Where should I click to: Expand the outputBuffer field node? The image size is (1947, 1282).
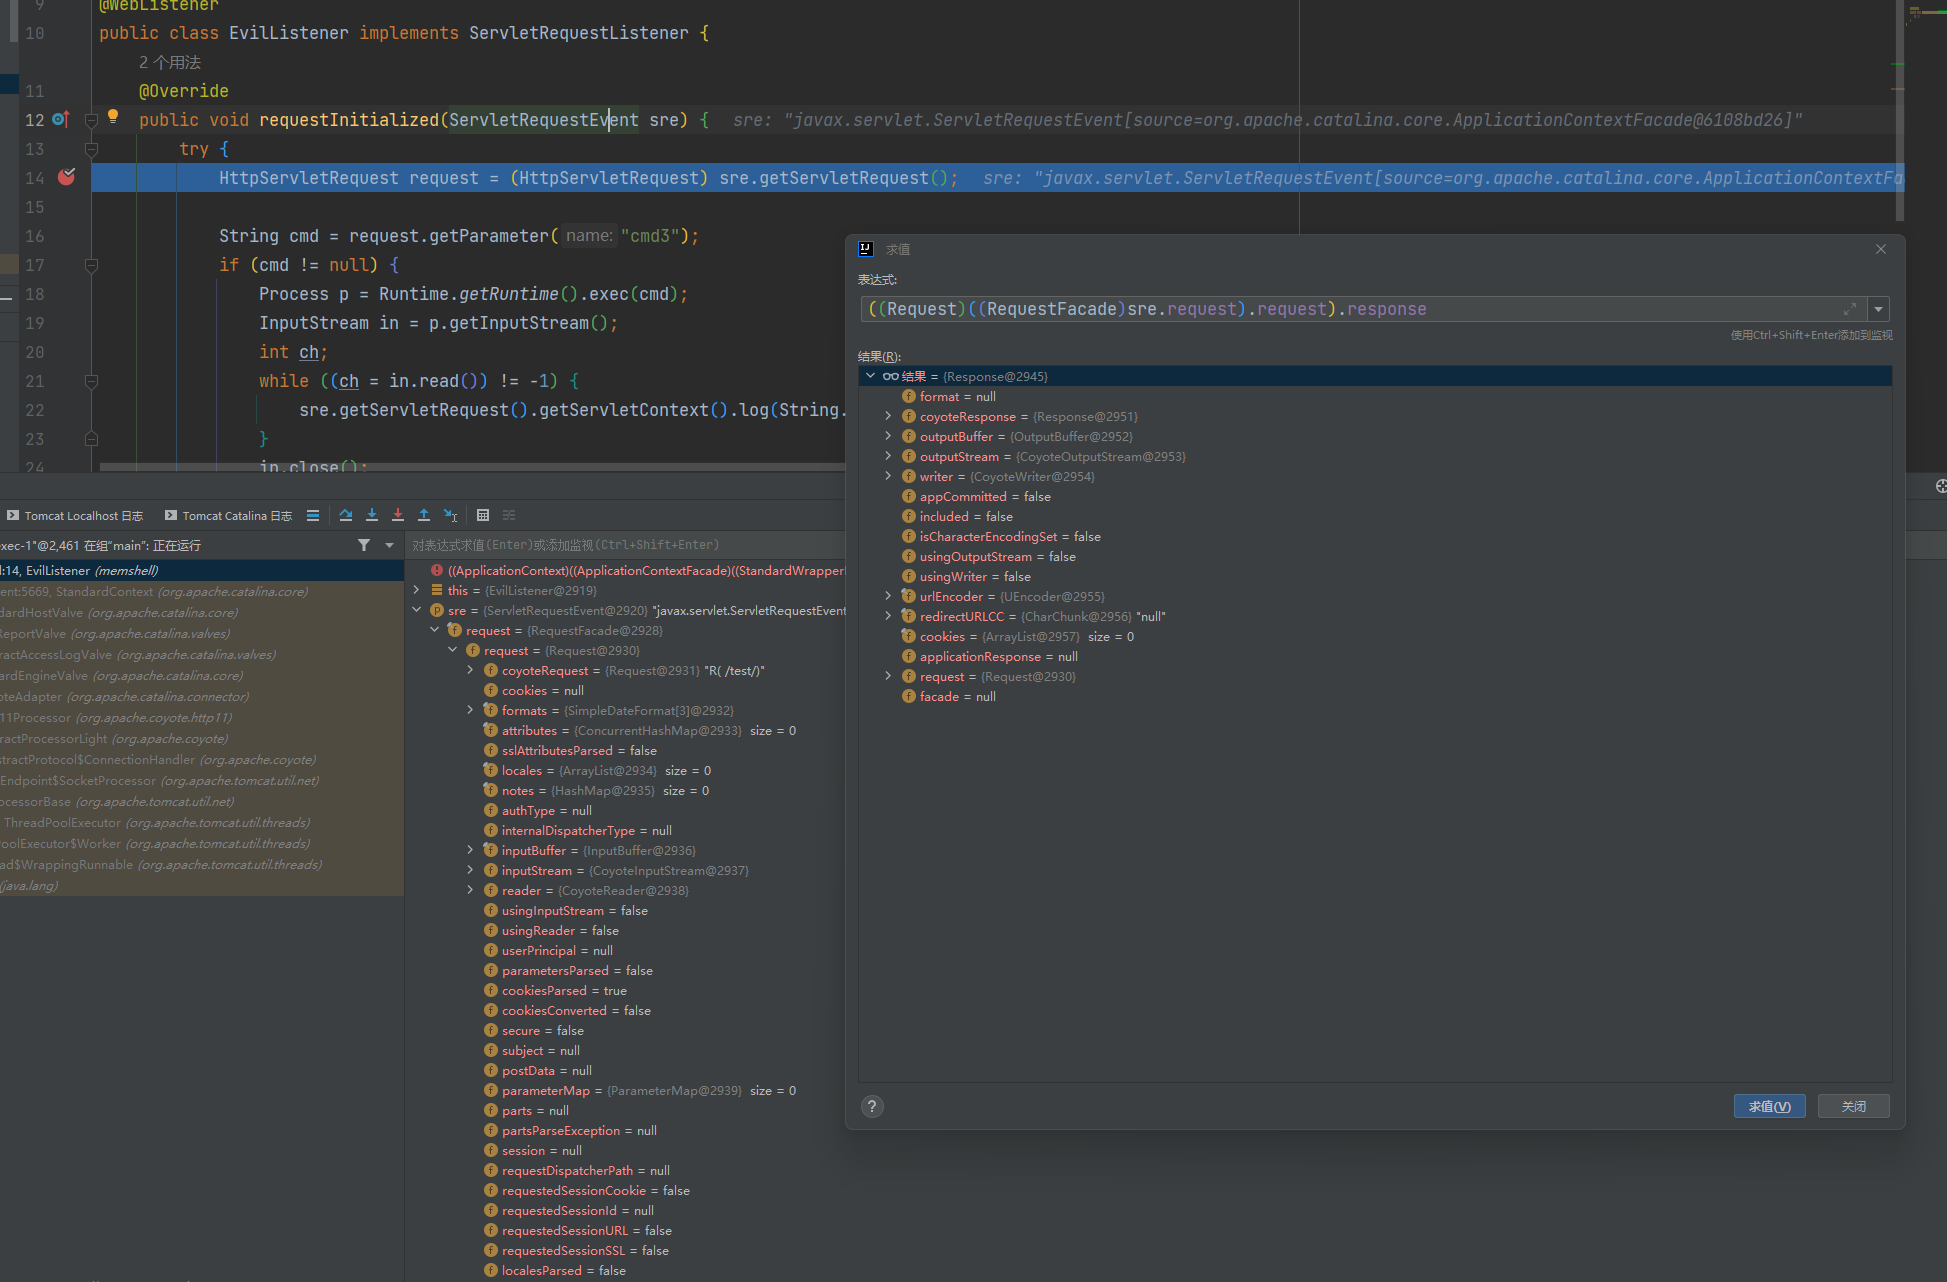[x=888, y=436]
